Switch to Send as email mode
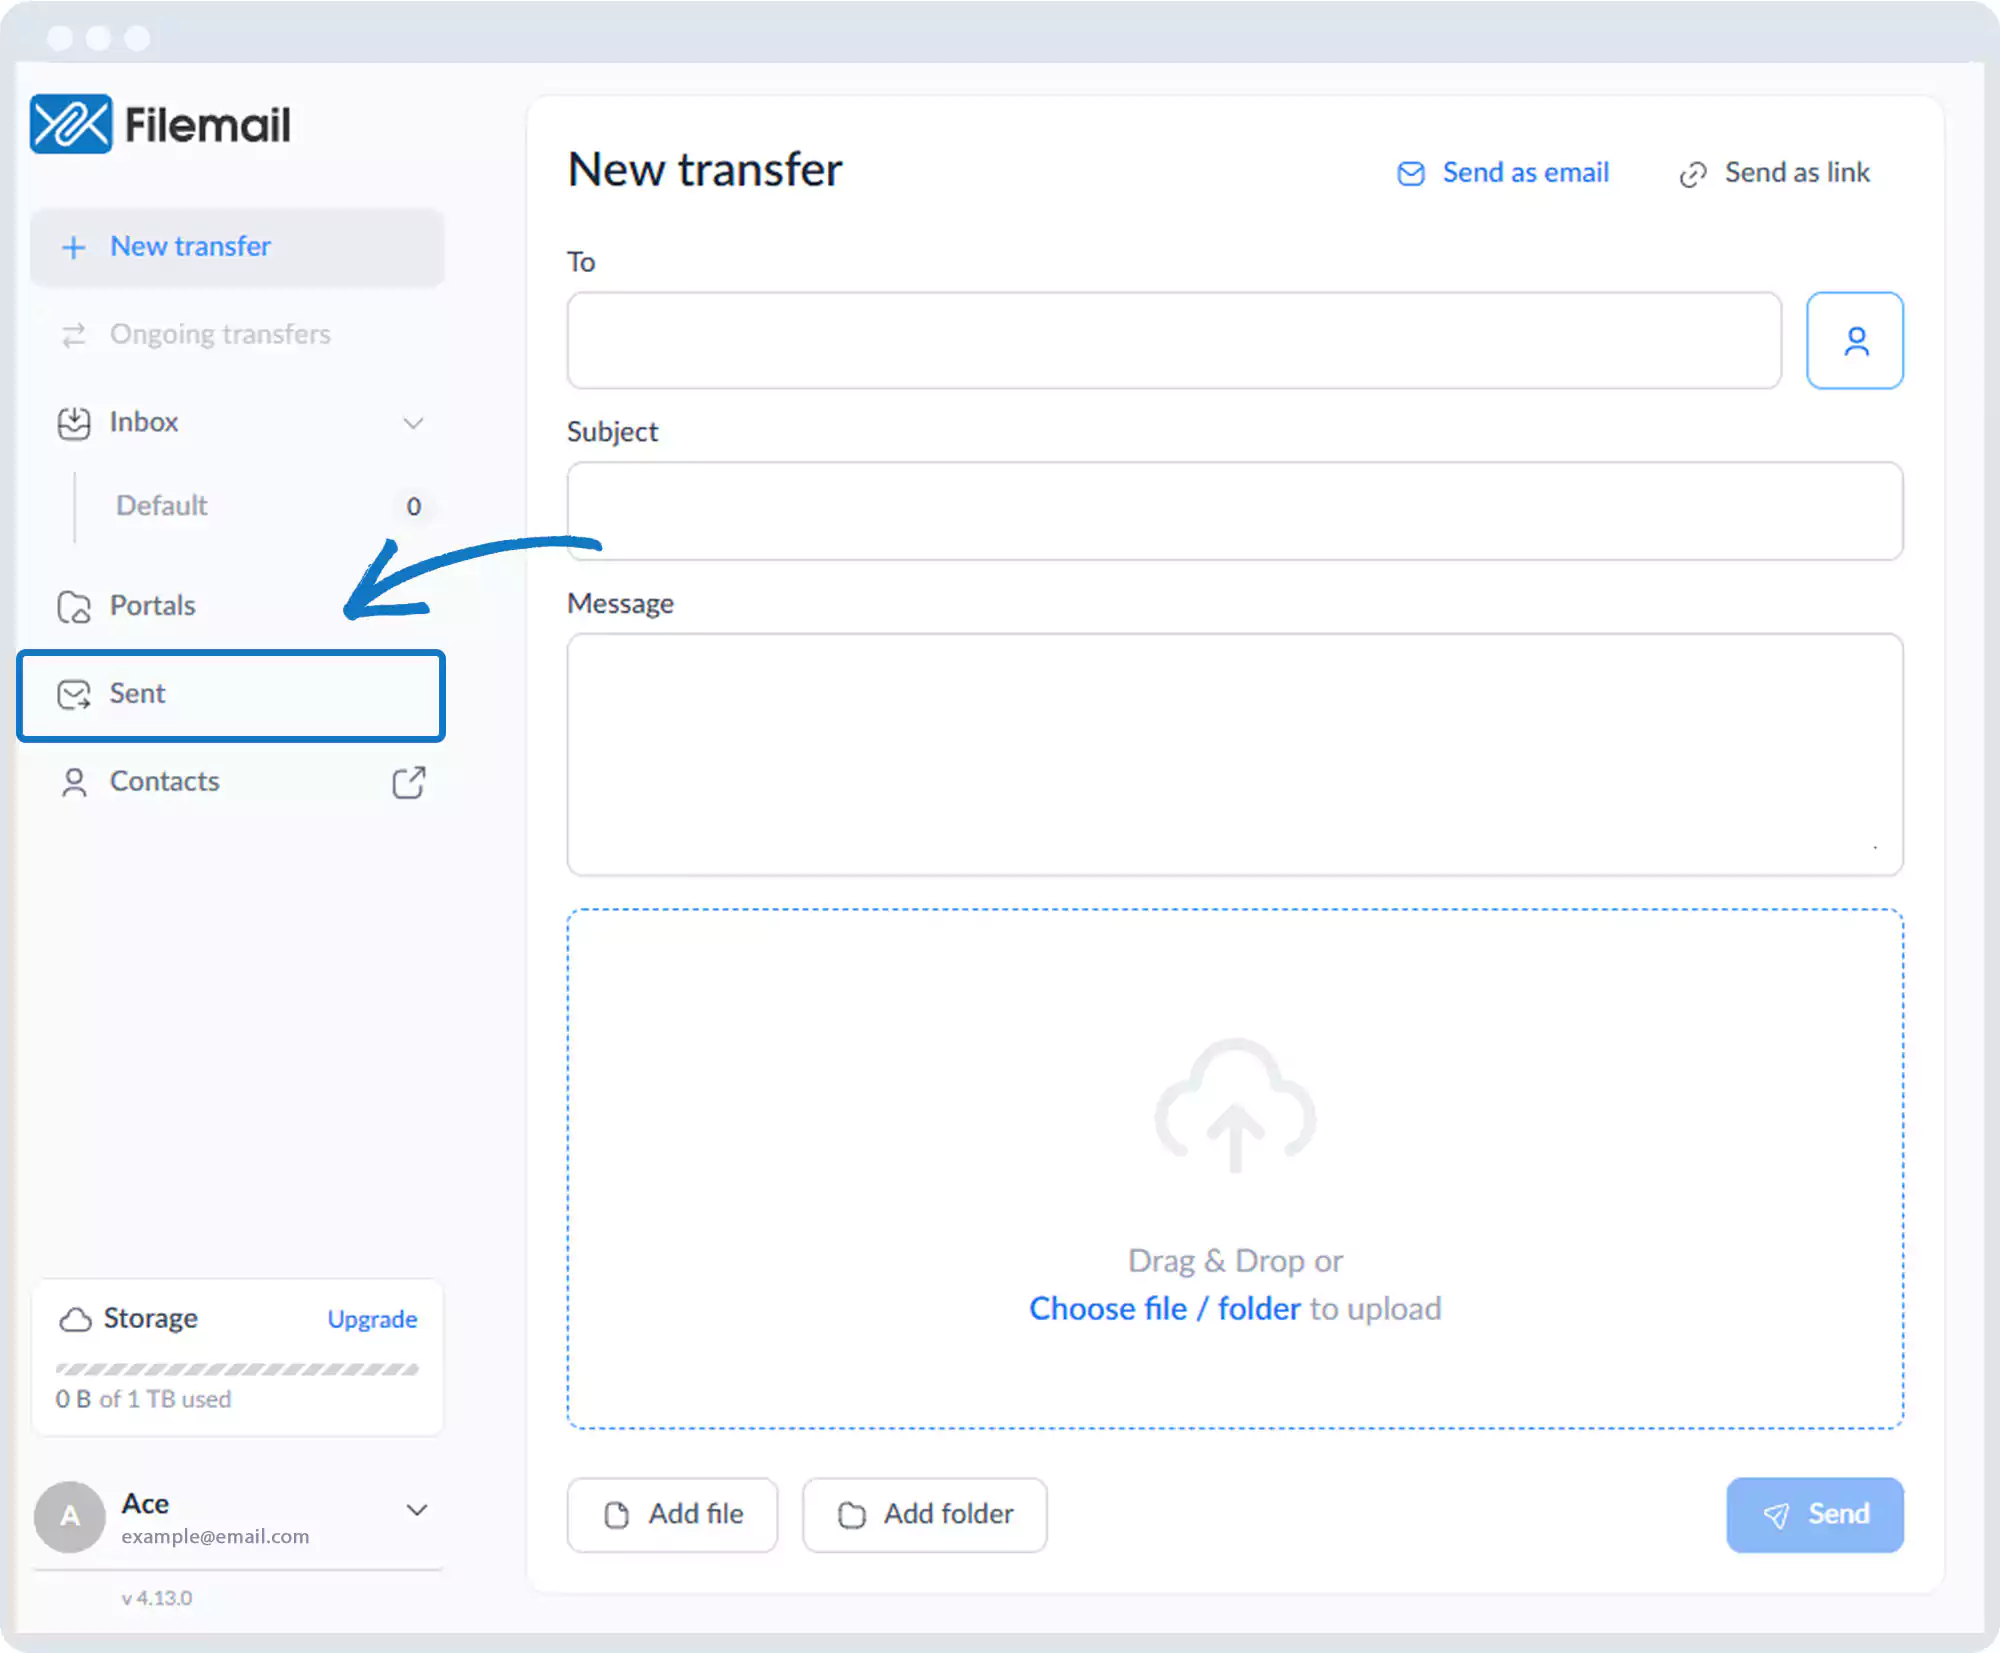Image resolution: width=2000 pixels, height=1653 pixels. pos(1503,173)
